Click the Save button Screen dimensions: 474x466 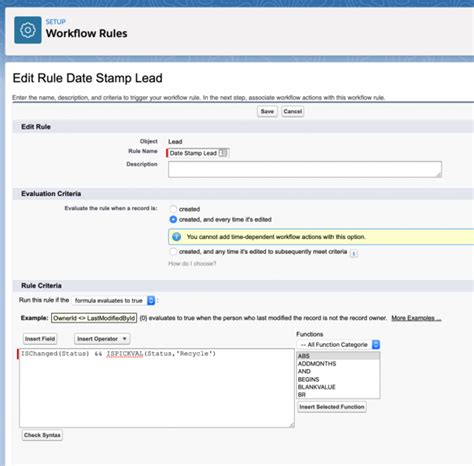coord(267,111)
